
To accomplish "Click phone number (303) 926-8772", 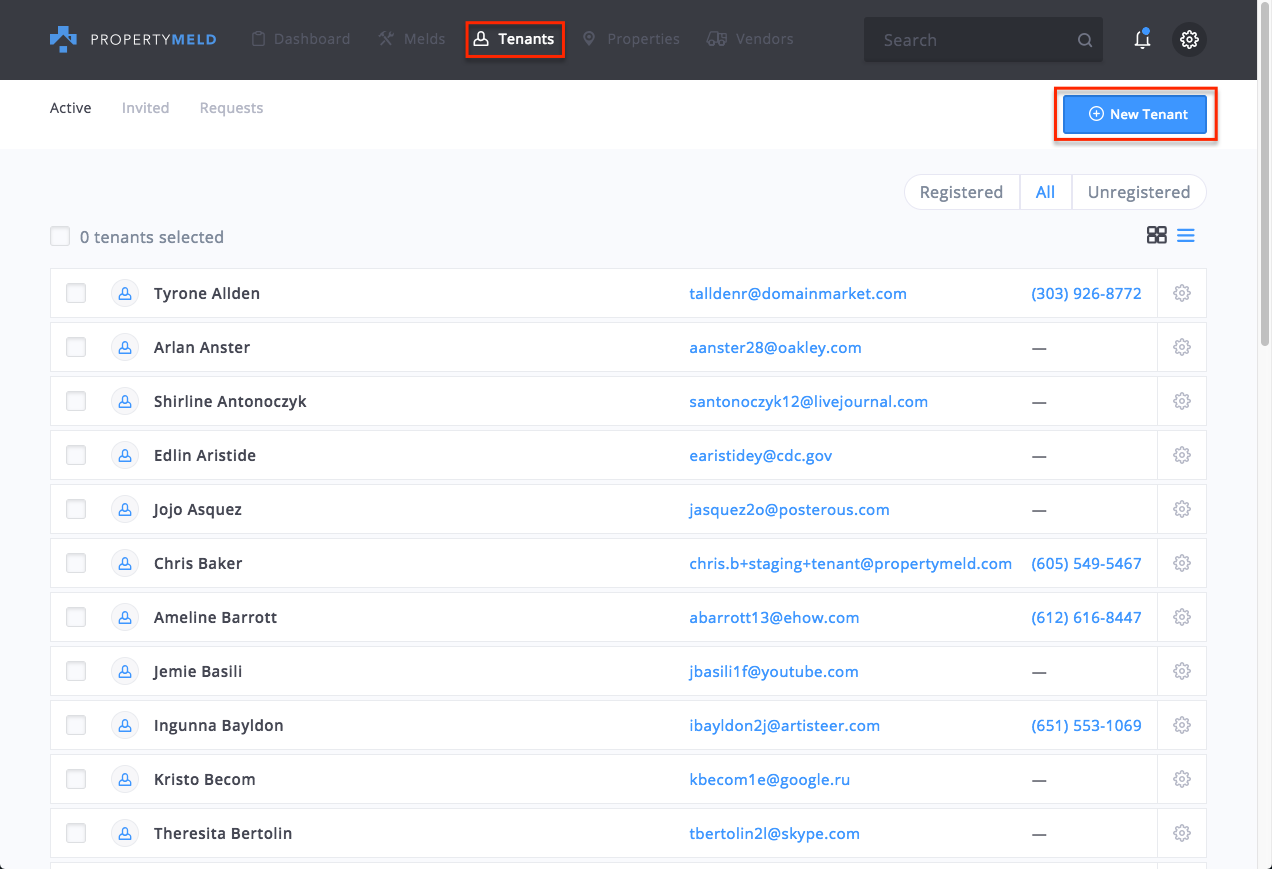I will click(1086, 293).
